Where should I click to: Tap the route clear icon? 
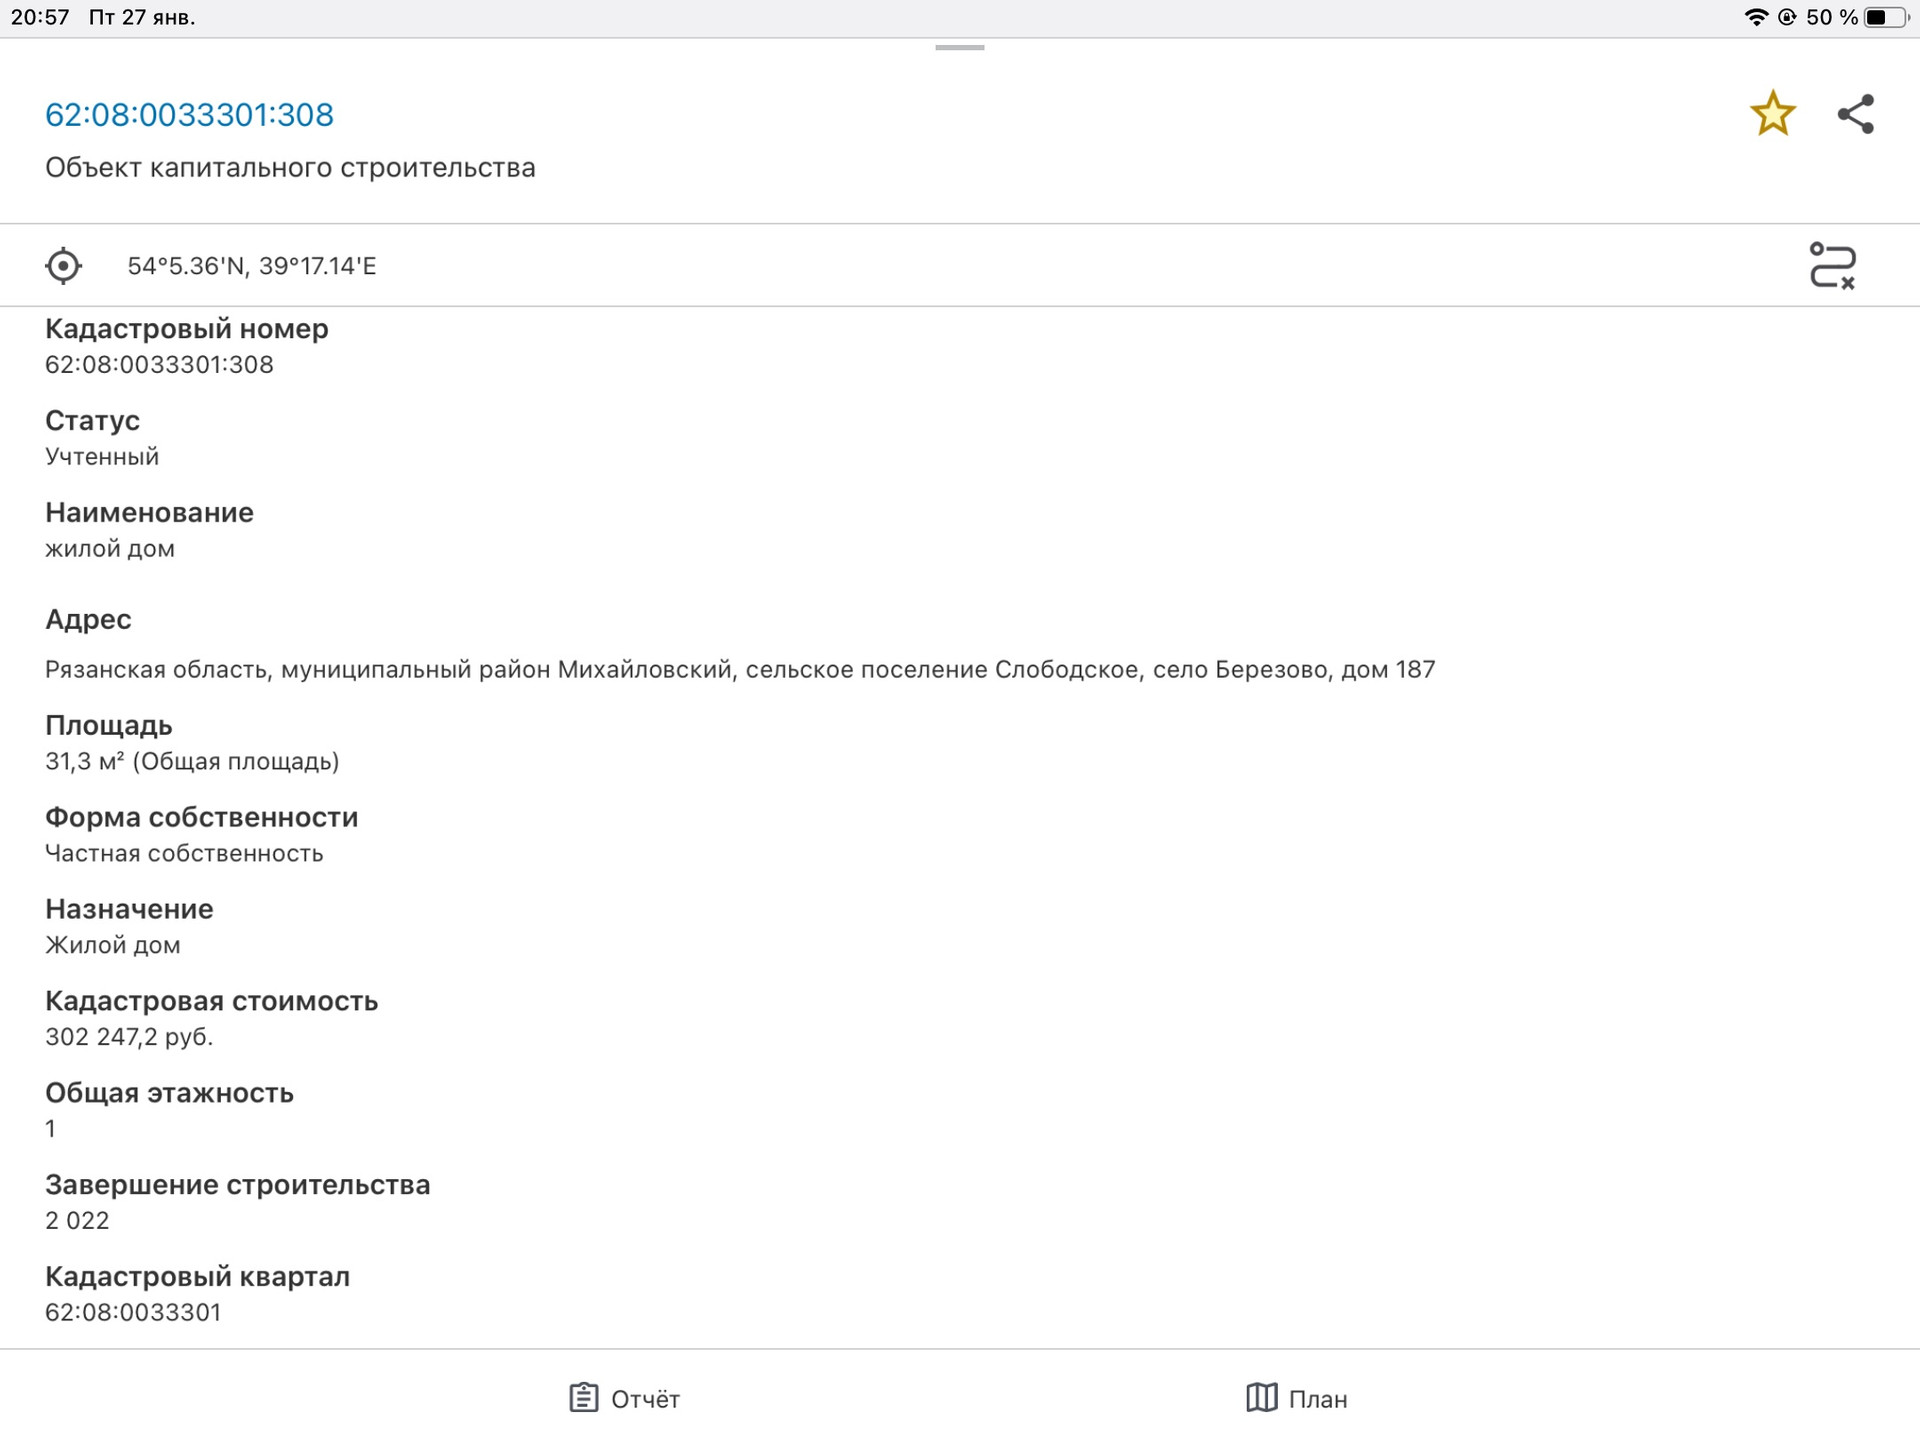pyautogui.click(x=1832, y=266)
